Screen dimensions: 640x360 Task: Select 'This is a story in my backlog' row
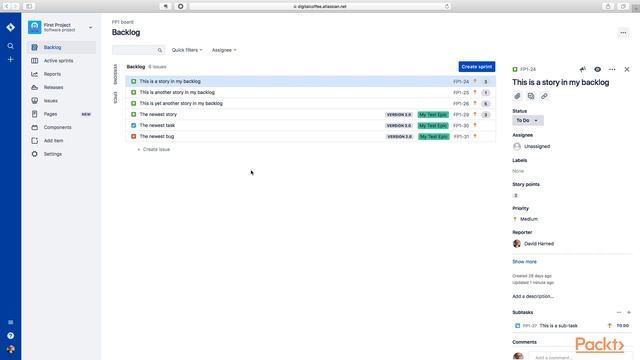point(311,81)
